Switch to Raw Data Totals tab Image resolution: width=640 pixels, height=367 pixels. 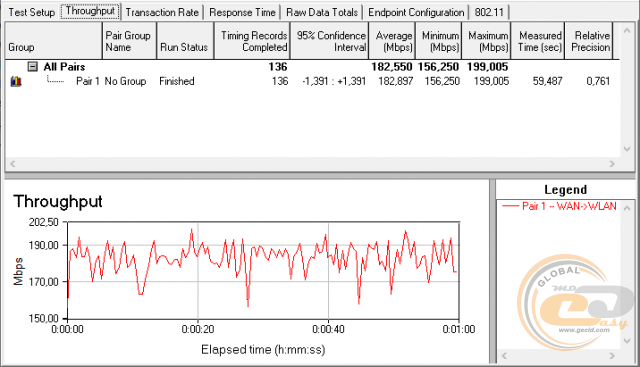[322, 12]
